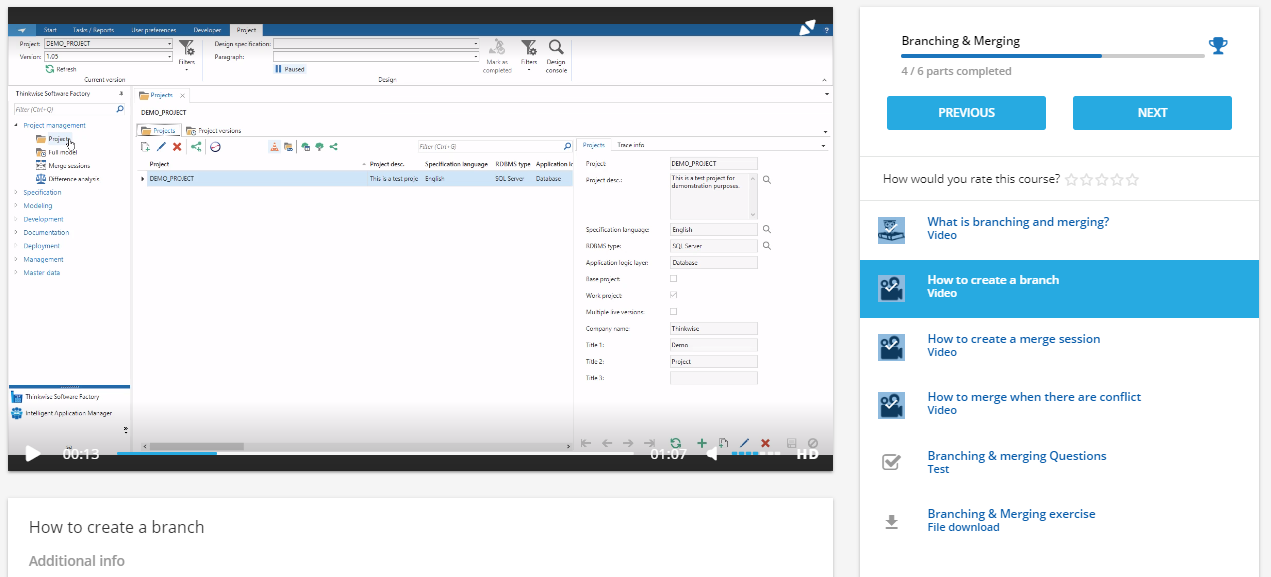This screenshot has height=577, width=1271.
Task: Select the Project ribbon tab
Action: [x=246, y=30]
